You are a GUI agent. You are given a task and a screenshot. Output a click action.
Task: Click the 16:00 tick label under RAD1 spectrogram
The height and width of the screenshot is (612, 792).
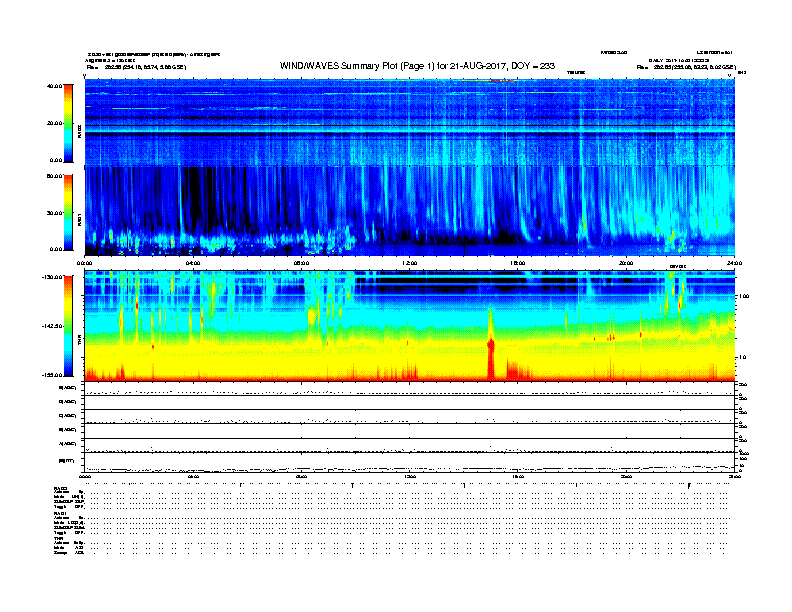[x=518, y=263]
